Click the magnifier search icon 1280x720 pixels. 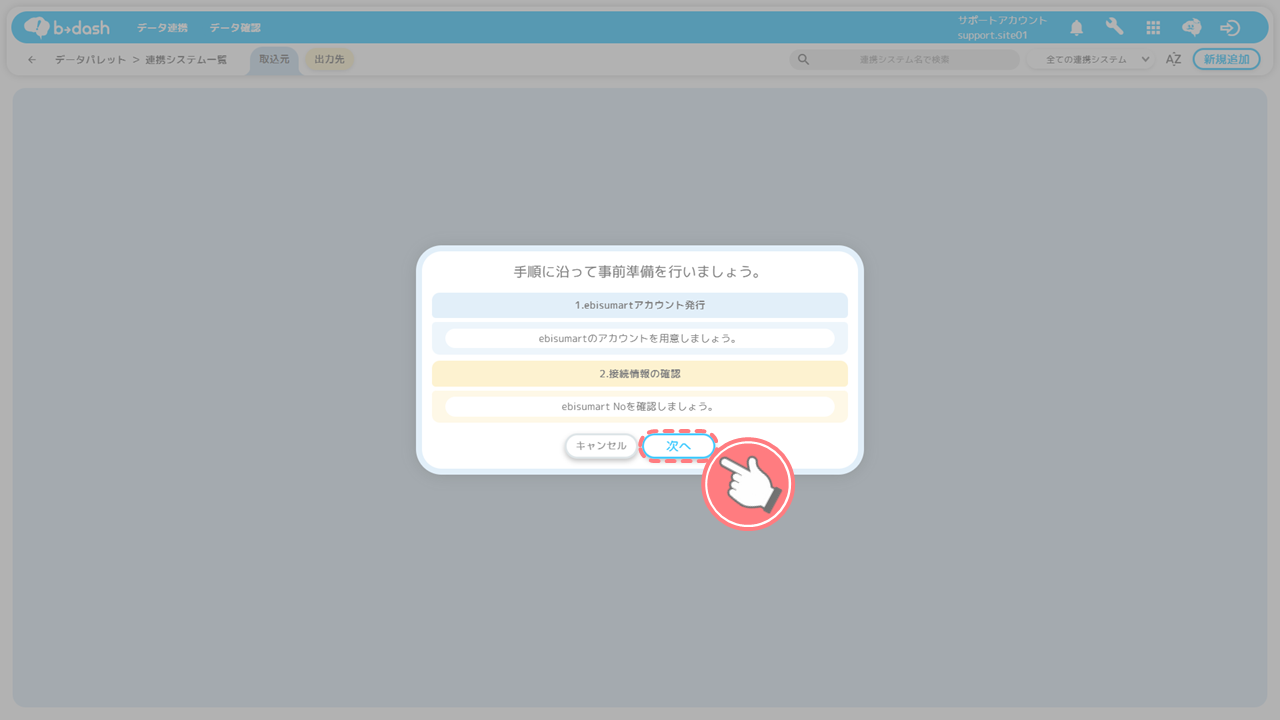(803, 60)
